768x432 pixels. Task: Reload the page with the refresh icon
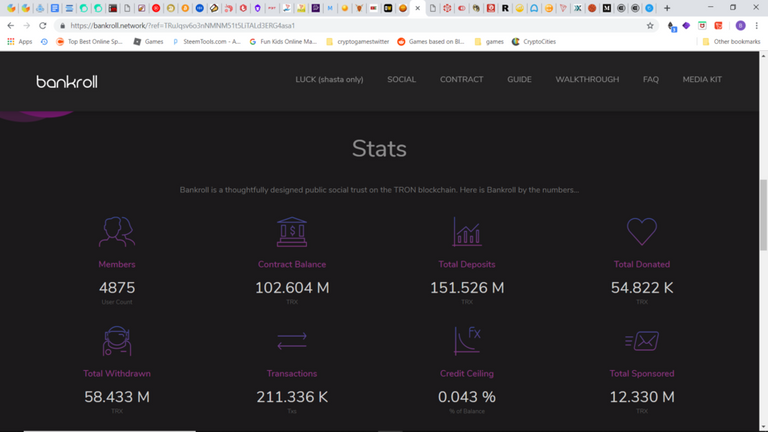(43, 25)
